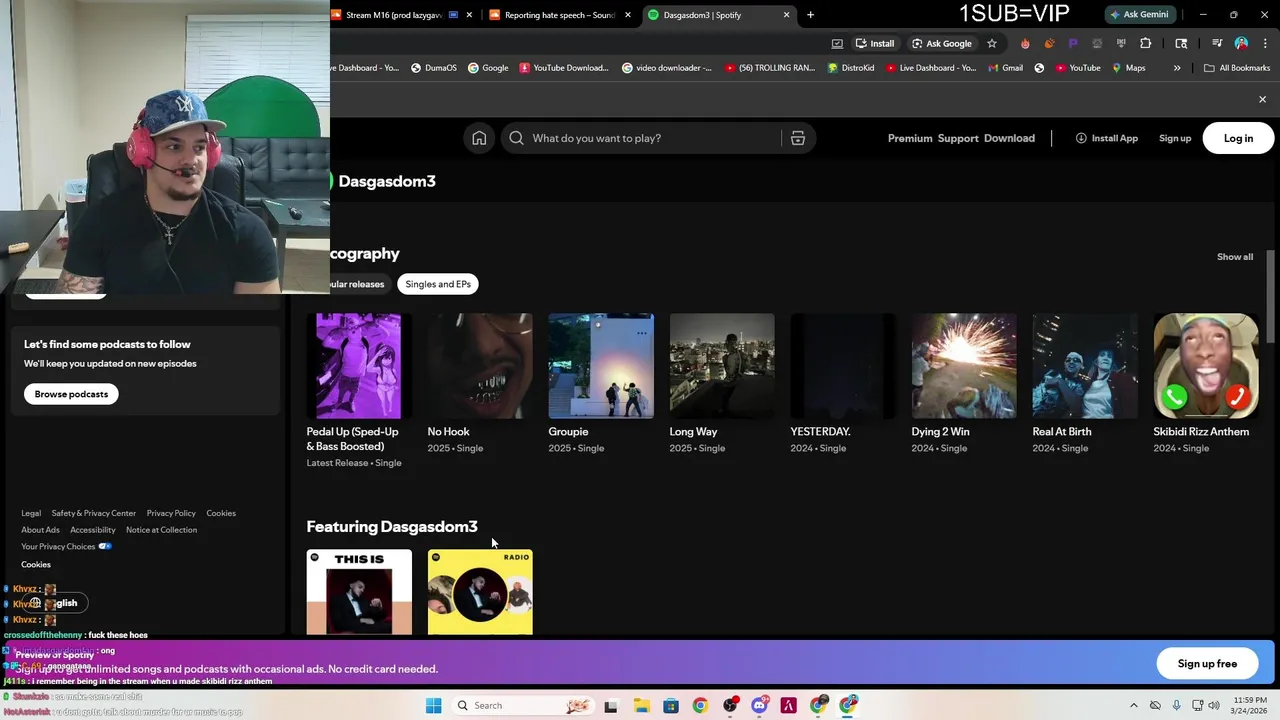Open Windows Start menu
The width and height of the screenshot is (1280, 720).
tap(433, 705)
